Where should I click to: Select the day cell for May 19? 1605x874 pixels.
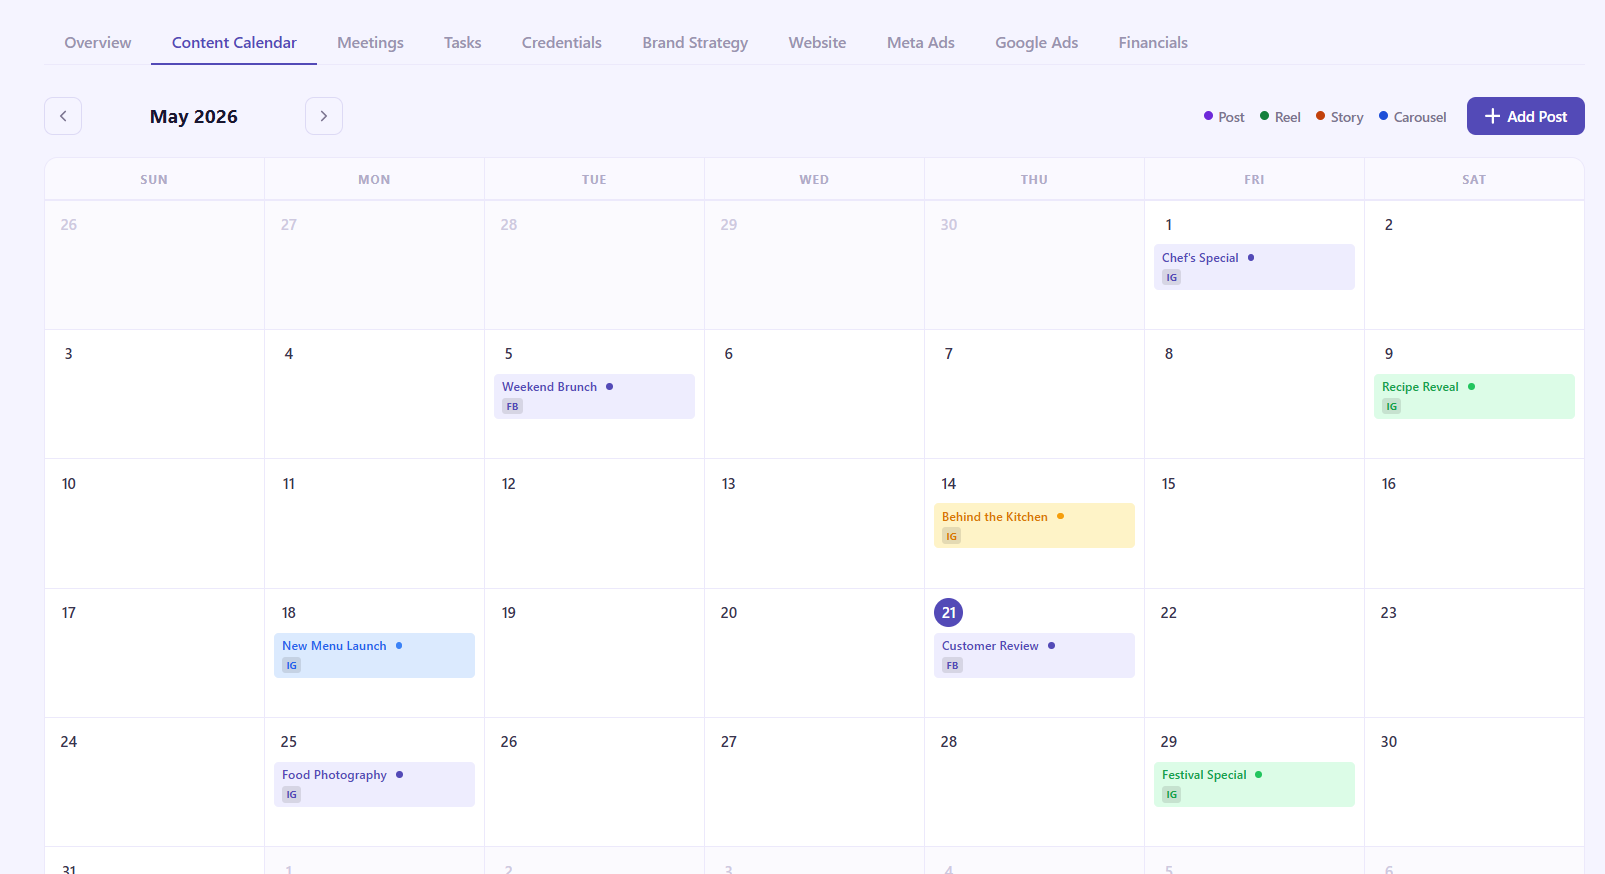tap(594, 653)
